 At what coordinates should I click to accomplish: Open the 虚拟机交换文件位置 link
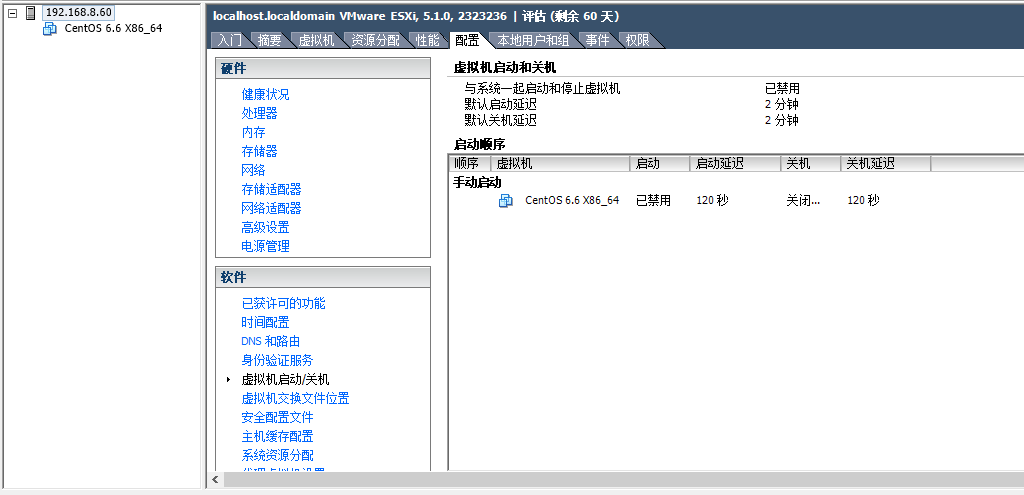coord(295,398)
